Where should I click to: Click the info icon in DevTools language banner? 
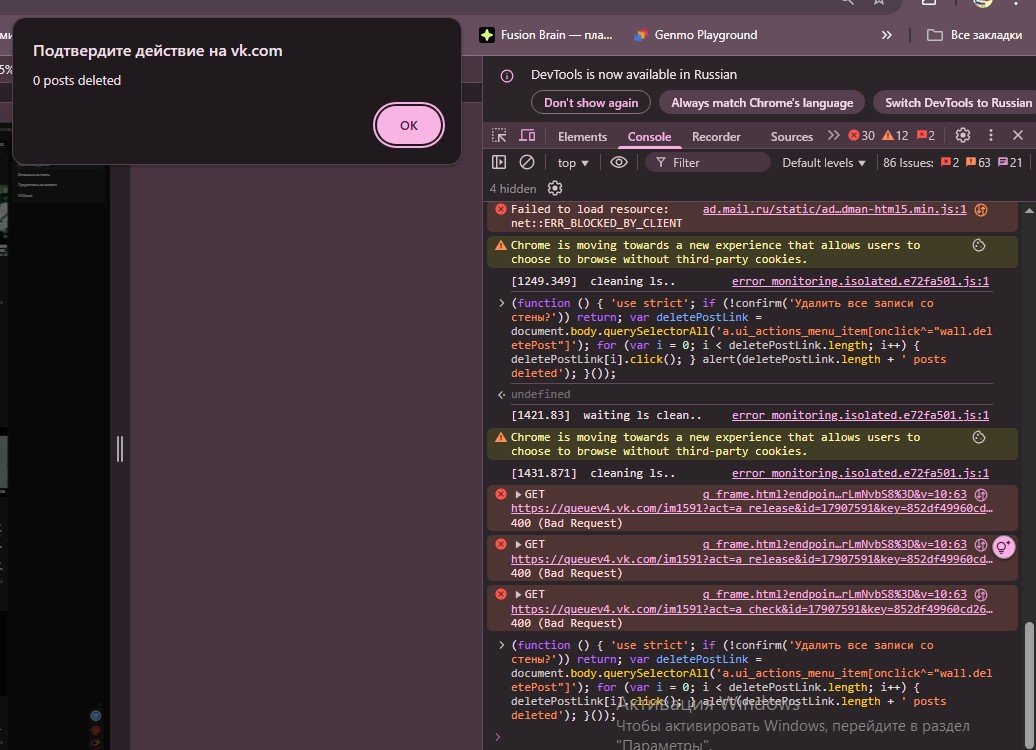point(507,75)
